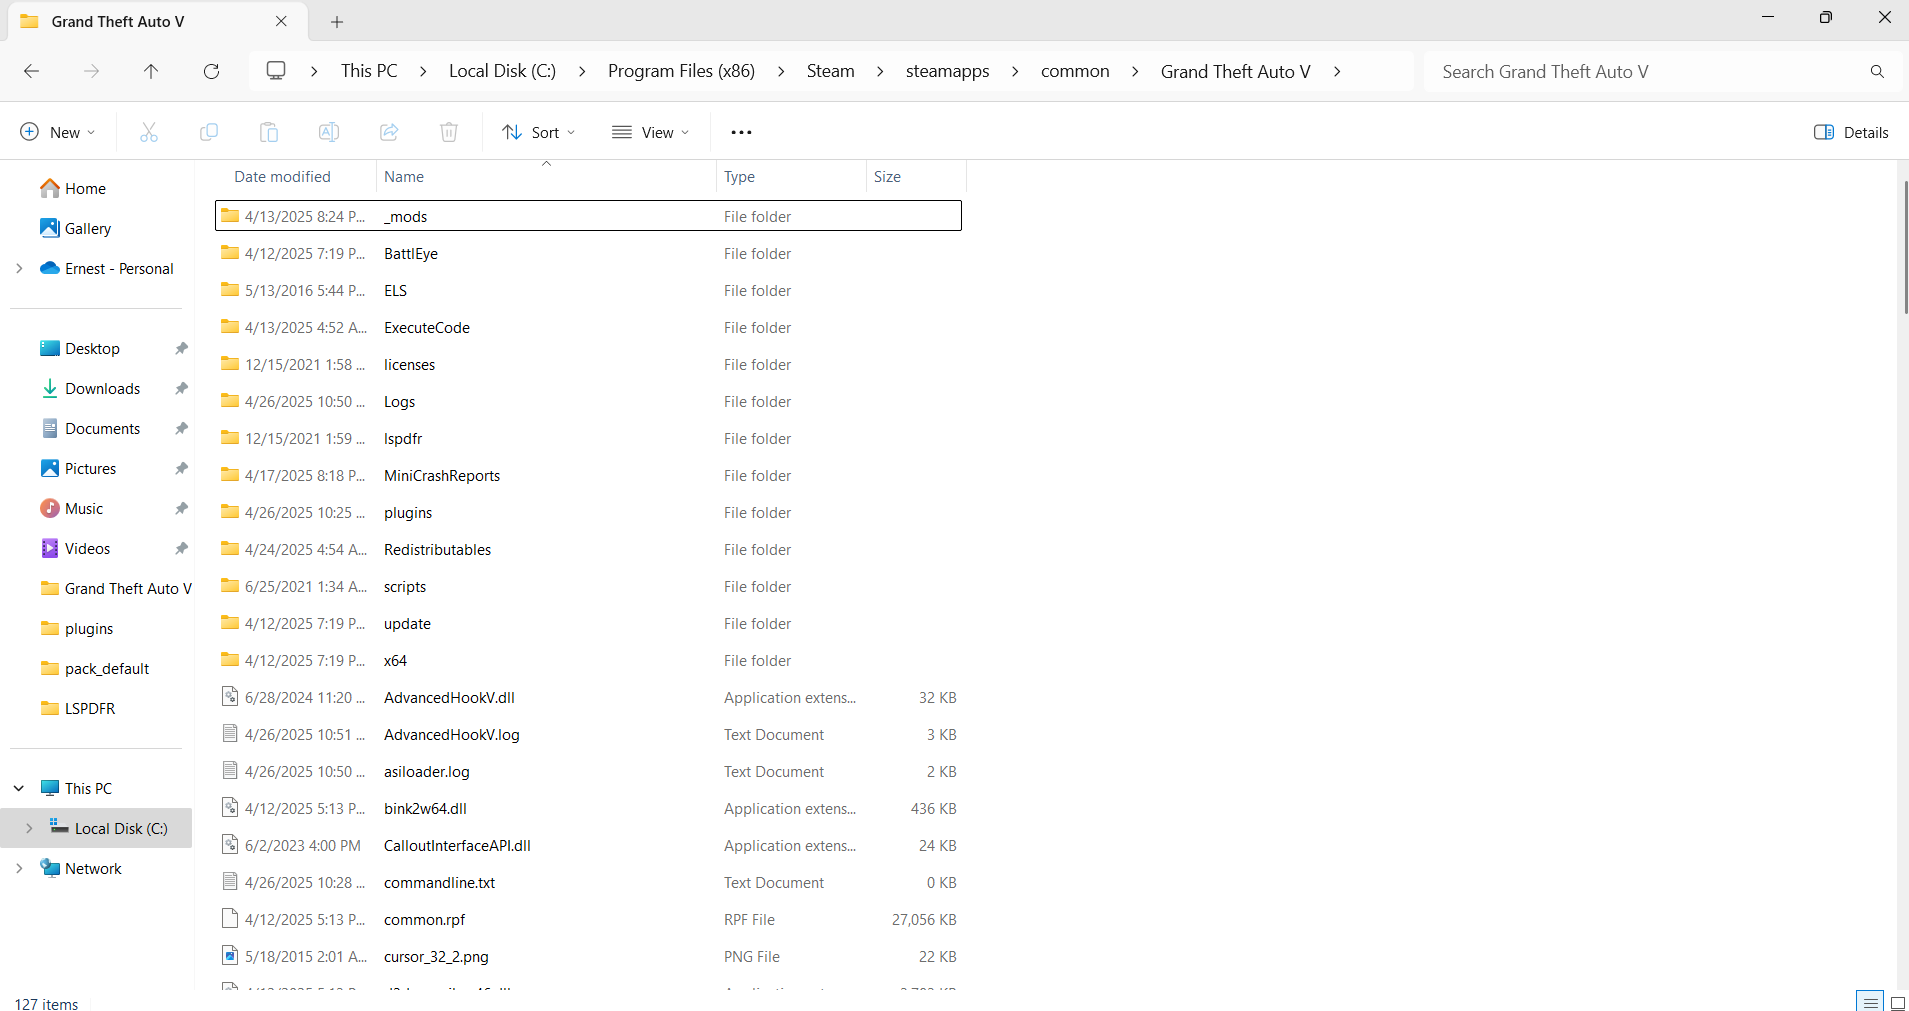
Task: Click the Rename toolbar icon
Action: tap(329, 132)
